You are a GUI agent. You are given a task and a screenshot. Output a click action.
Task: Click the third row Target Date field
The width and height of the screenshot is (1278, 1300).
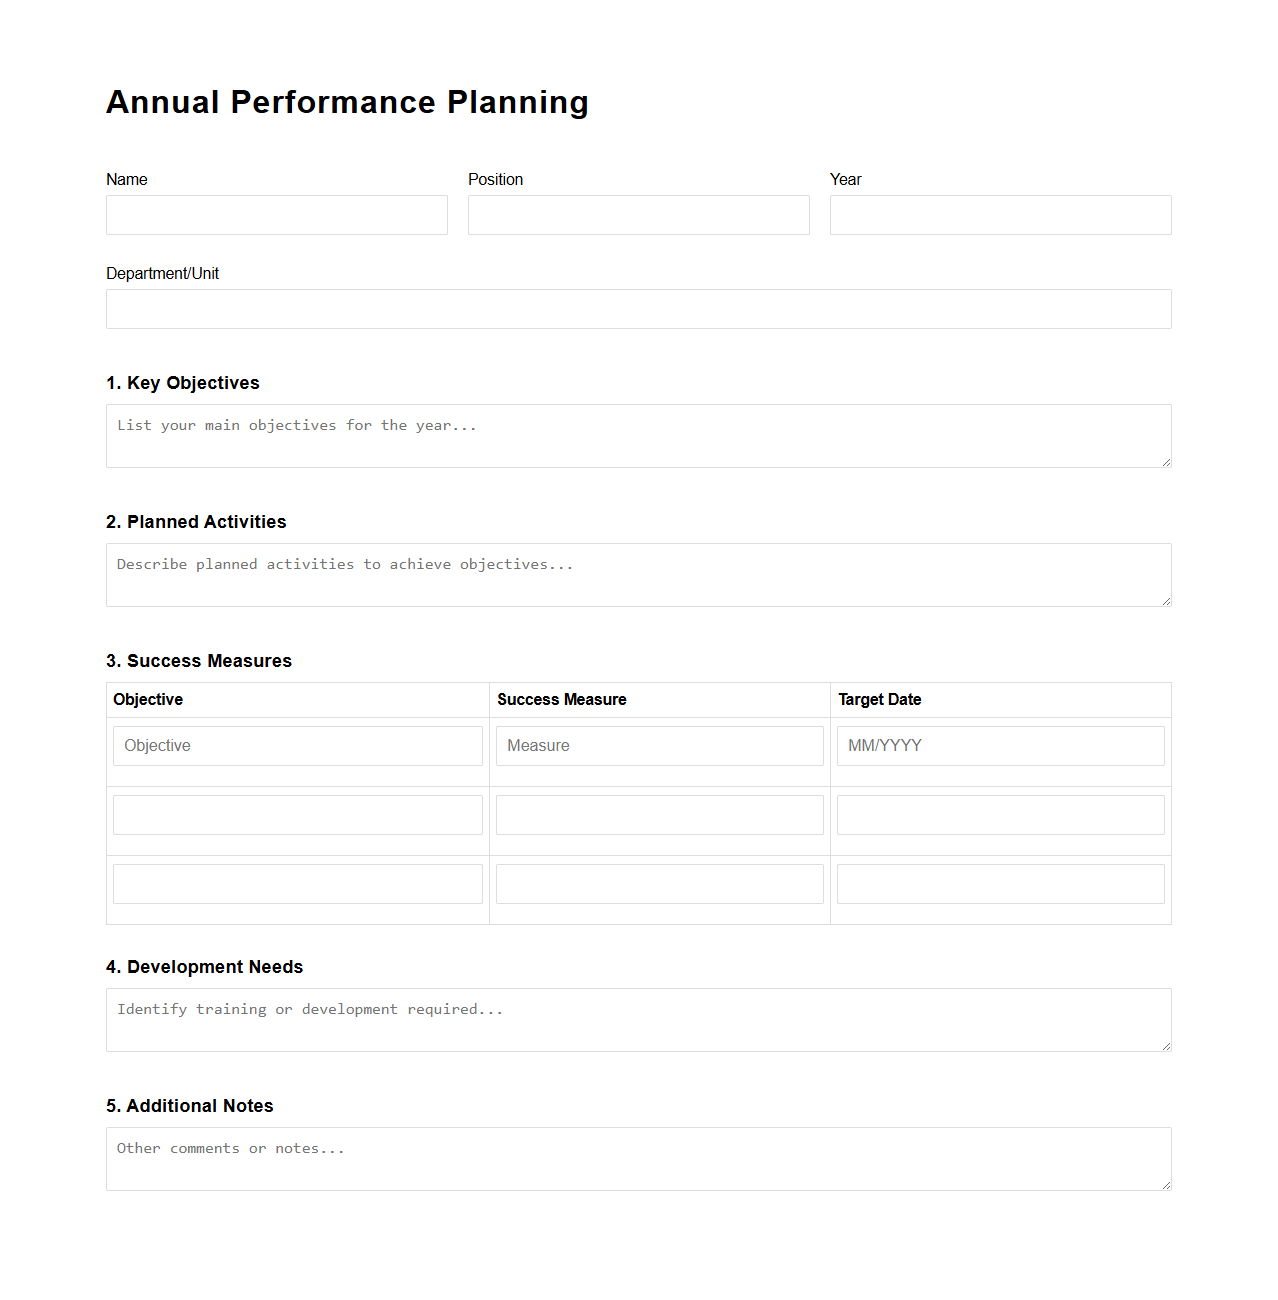click(x=1000, y=883)
